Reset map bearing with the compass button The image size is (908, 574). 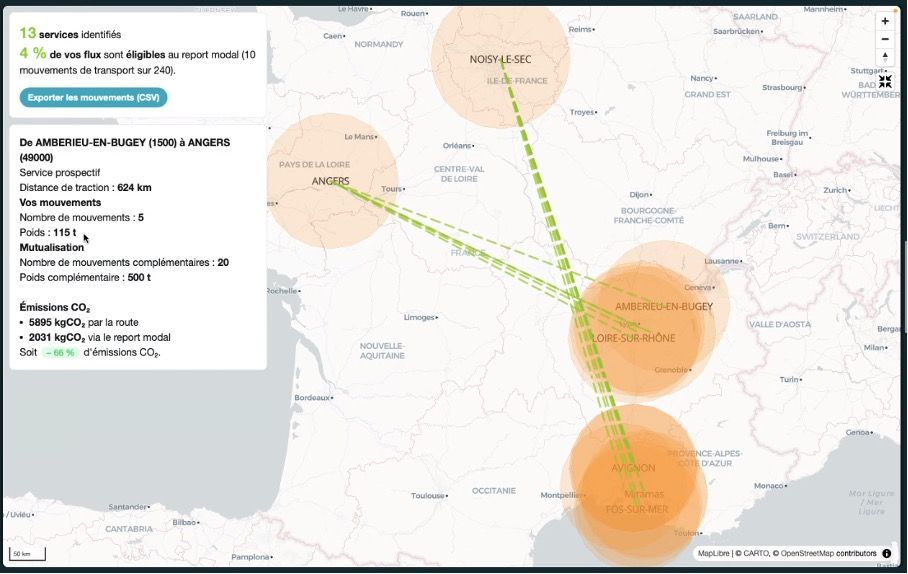coord(885,57)
